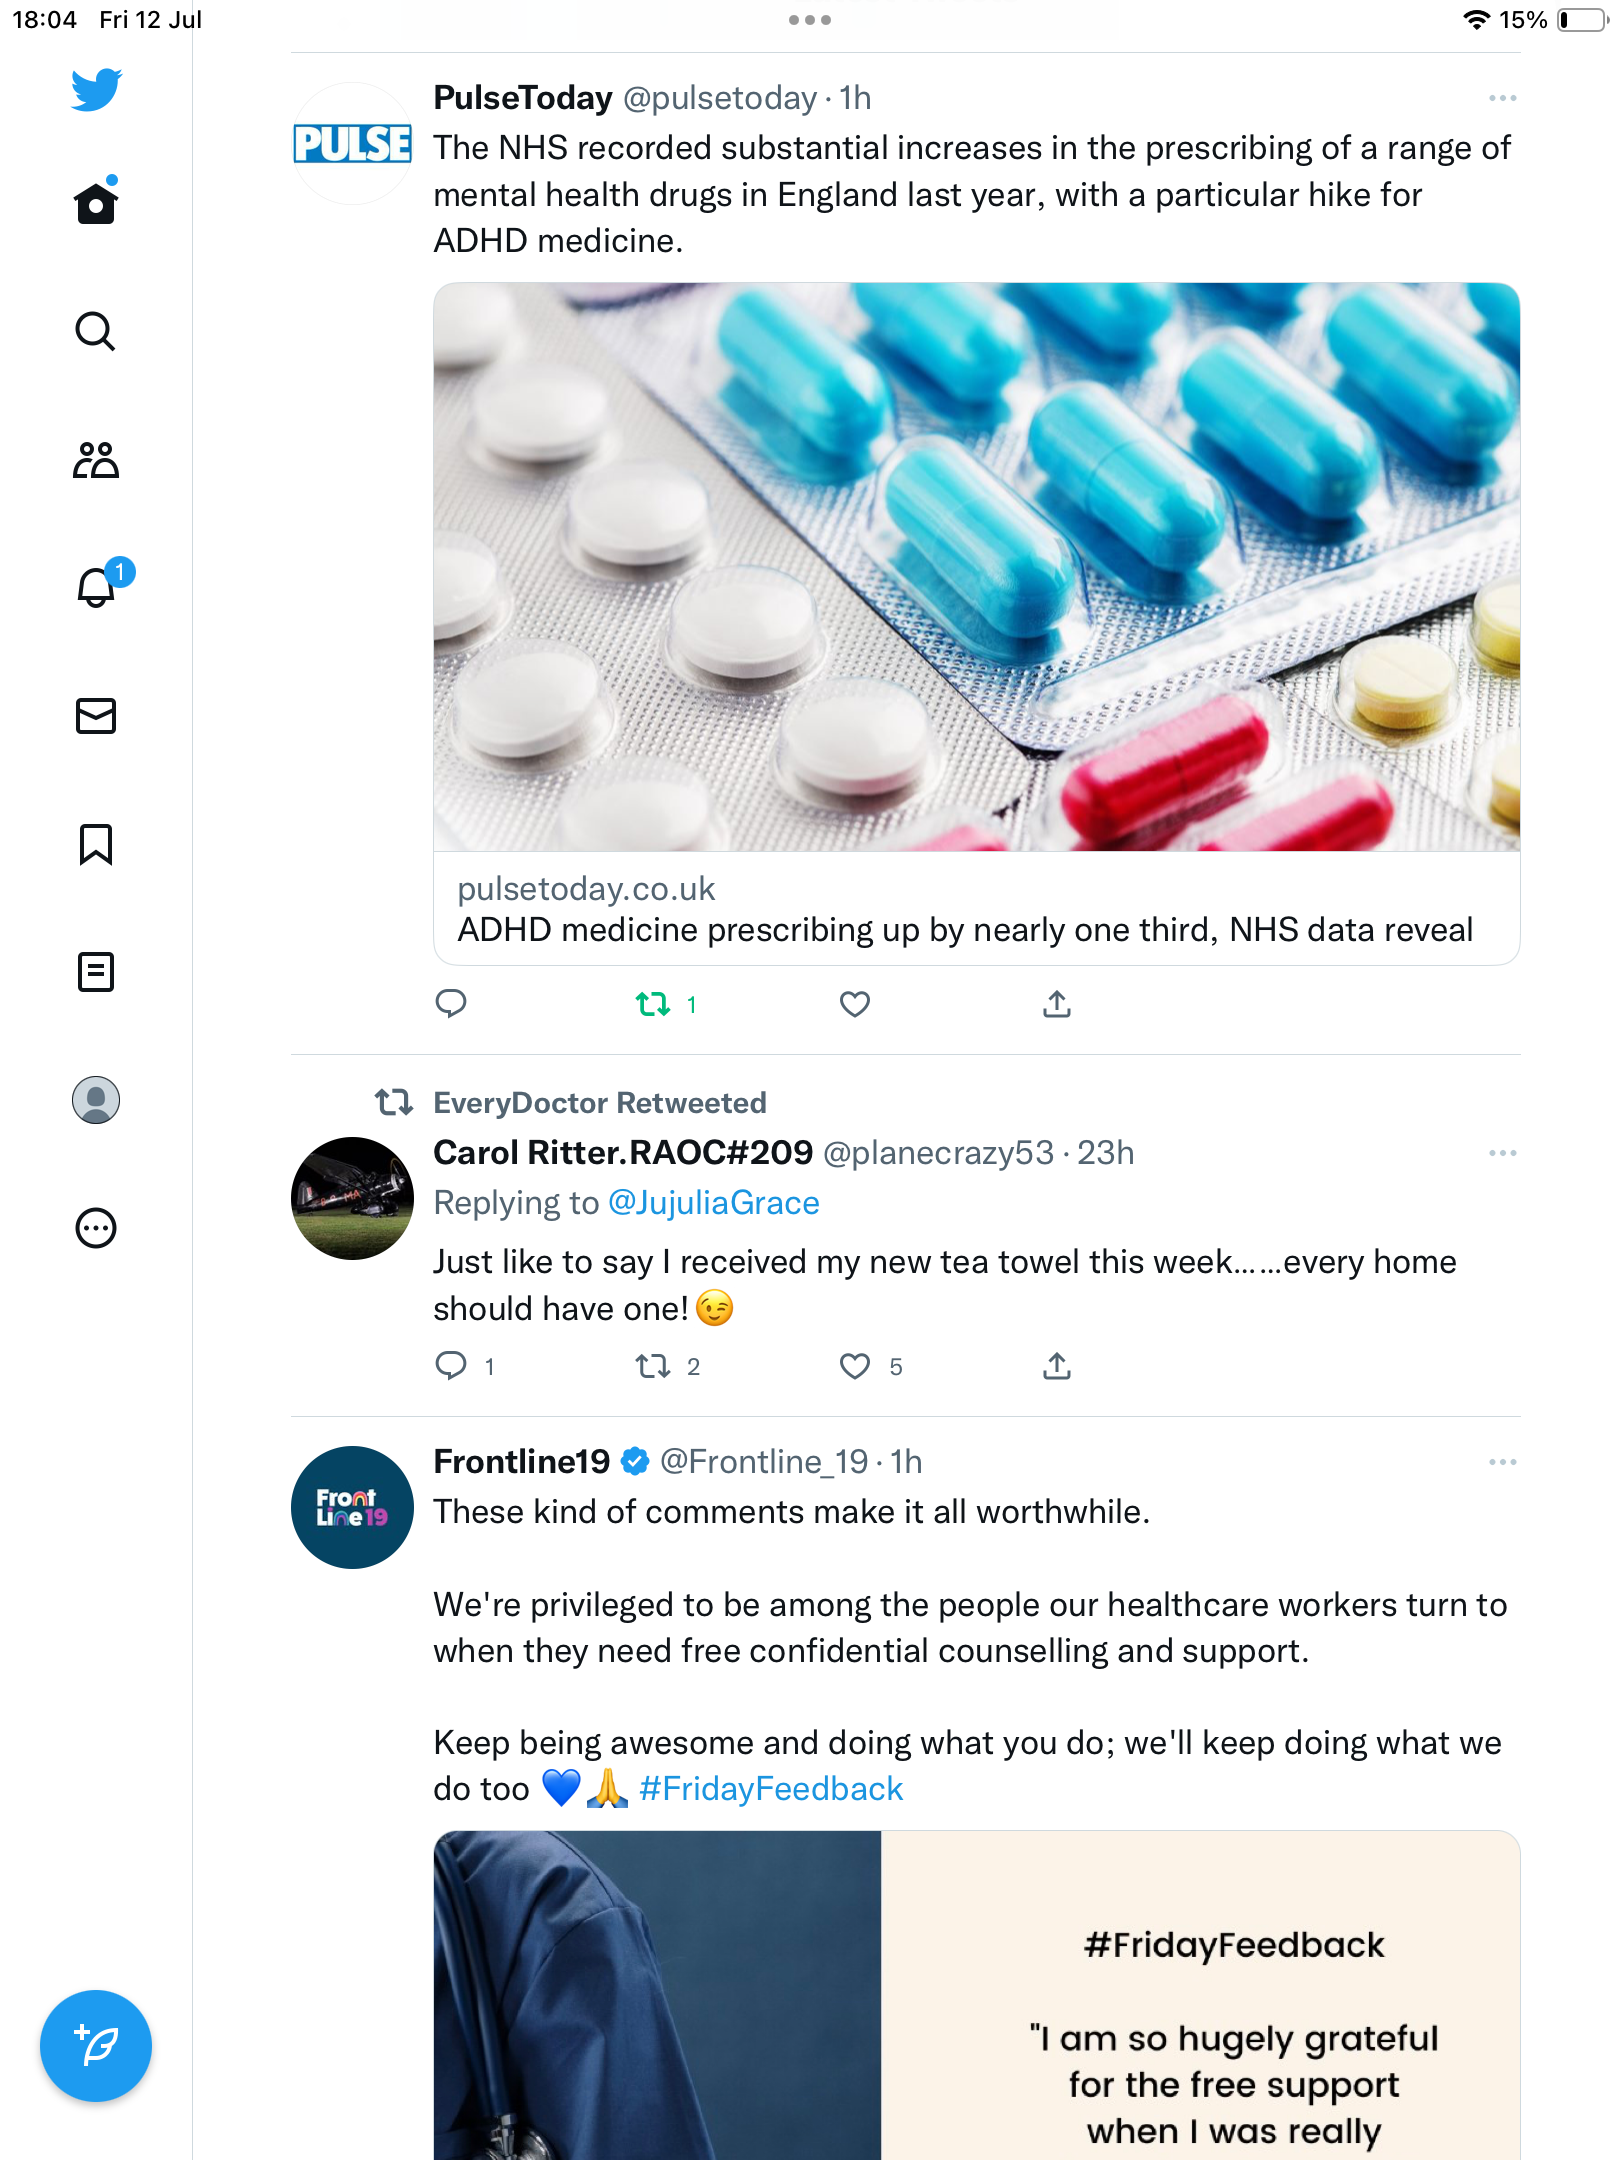Share the PulseToday tweet
Image resolution: width=1620 pixels, height=2160 pixels.
pos(1057,1004)
